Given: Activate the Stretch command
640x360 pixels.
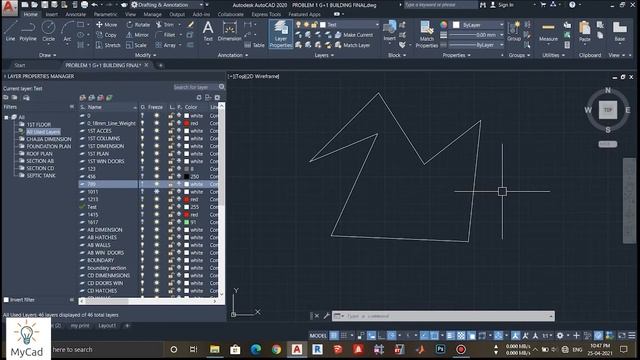Looking at the screenshot, I should click(x=108, y=45).
